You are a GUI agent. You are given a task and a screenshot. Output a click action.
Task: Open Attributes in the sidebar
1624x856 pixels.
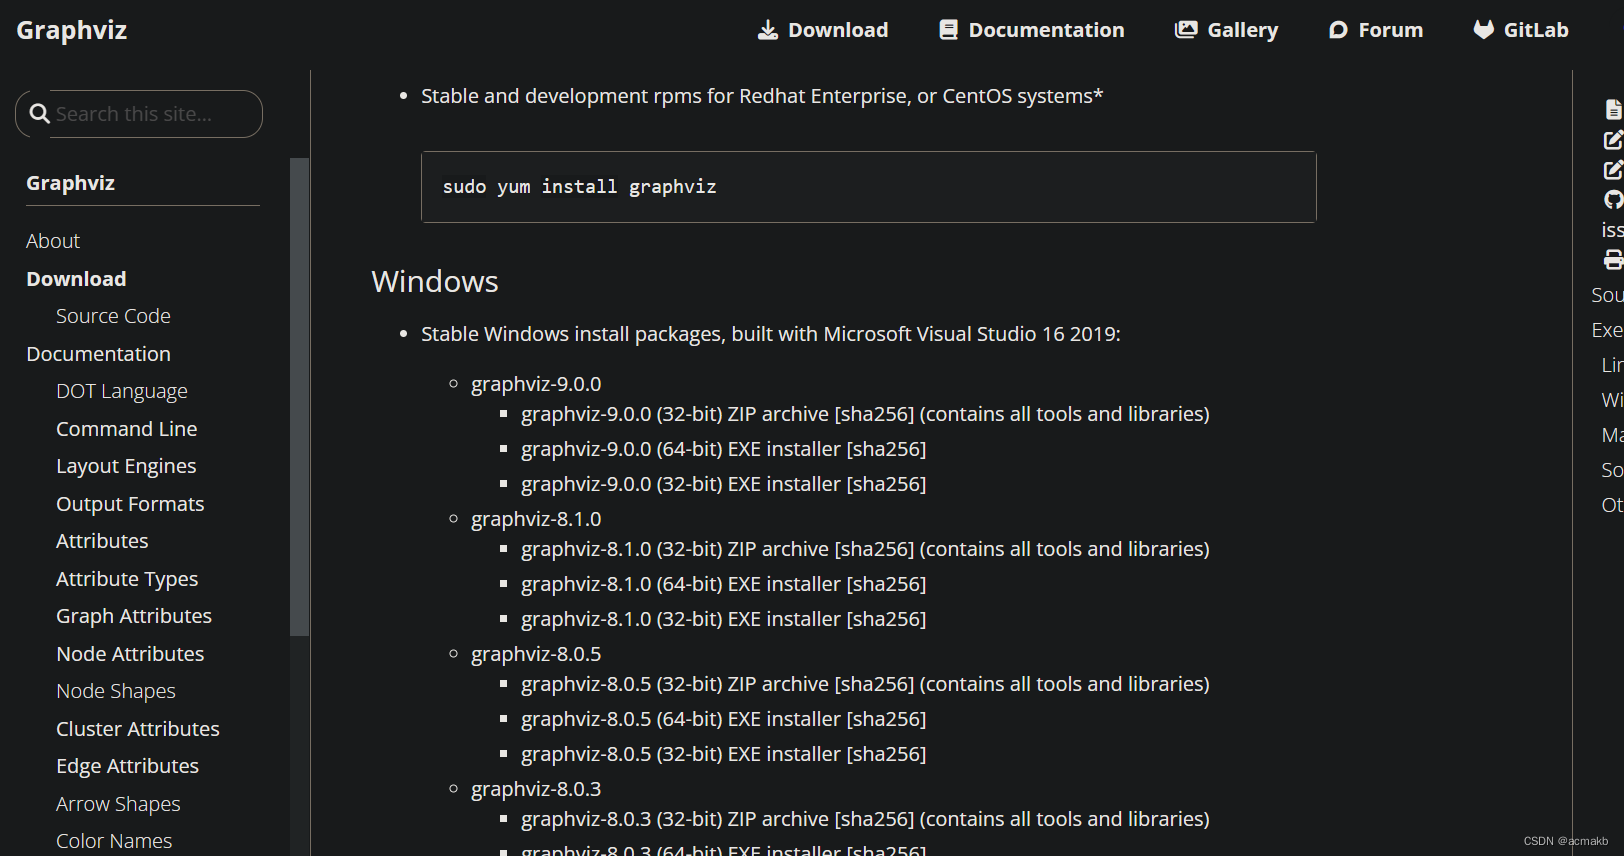click(102, 541)
